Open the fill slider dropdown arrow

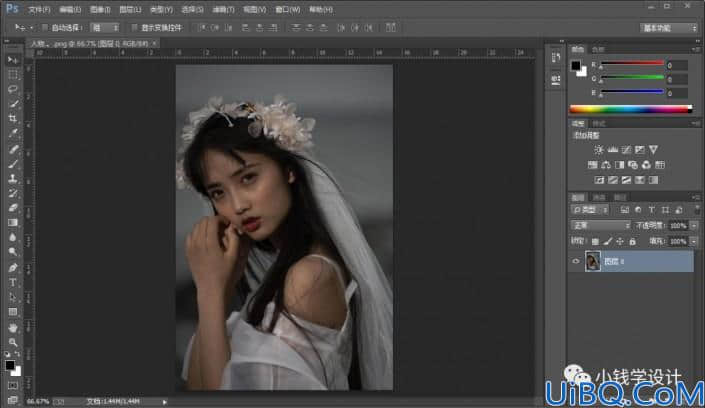point(694,242)
